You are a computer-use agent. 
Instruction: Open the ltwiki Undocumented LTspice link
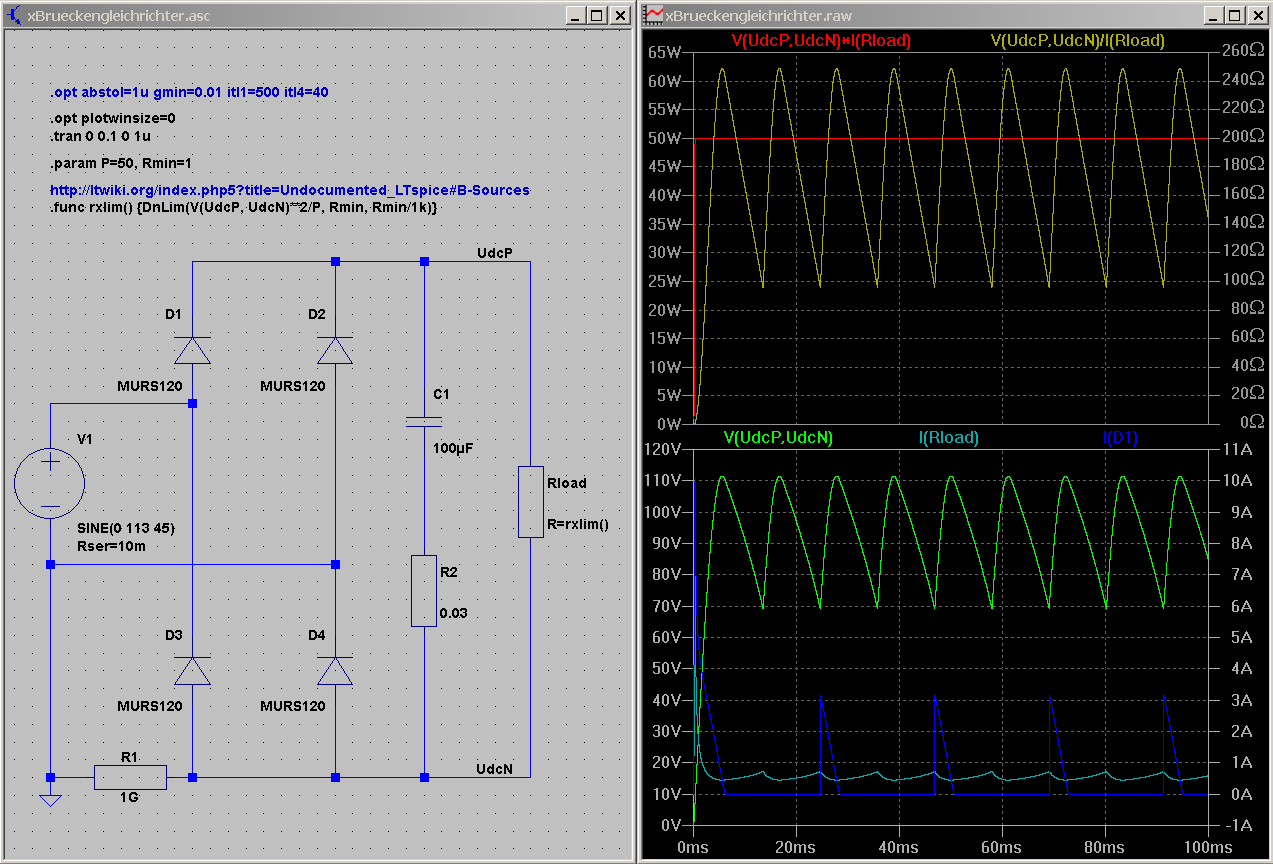[x=290, y=190]
